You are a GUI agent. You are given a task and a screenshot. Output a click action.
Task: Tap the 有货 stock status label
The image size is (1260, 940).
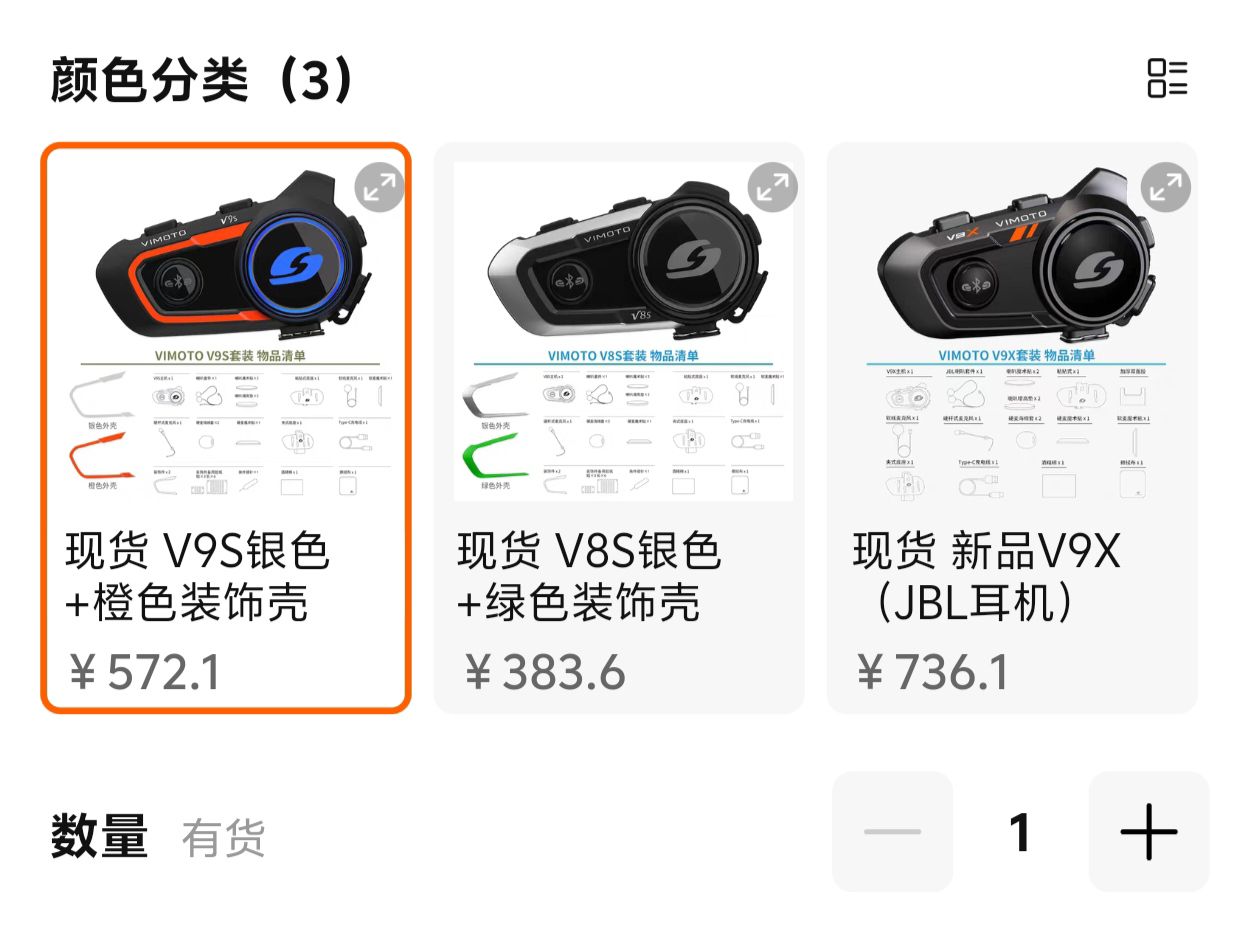[223, 838]
